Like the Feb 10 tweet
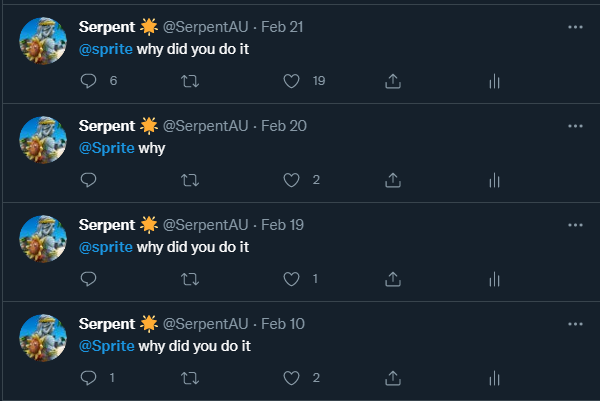This screenshot has width=600, height=401. point(292,378)
